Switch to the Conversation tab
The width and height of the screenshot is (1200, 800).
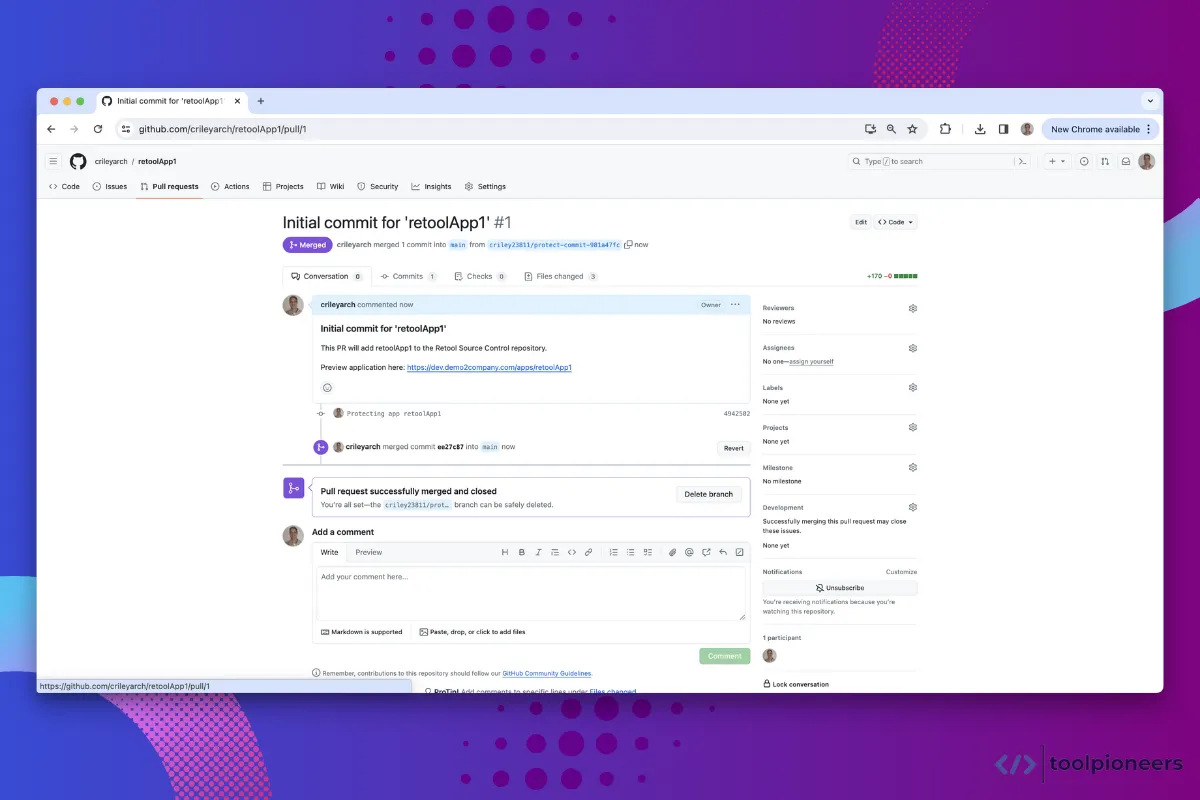327,276
